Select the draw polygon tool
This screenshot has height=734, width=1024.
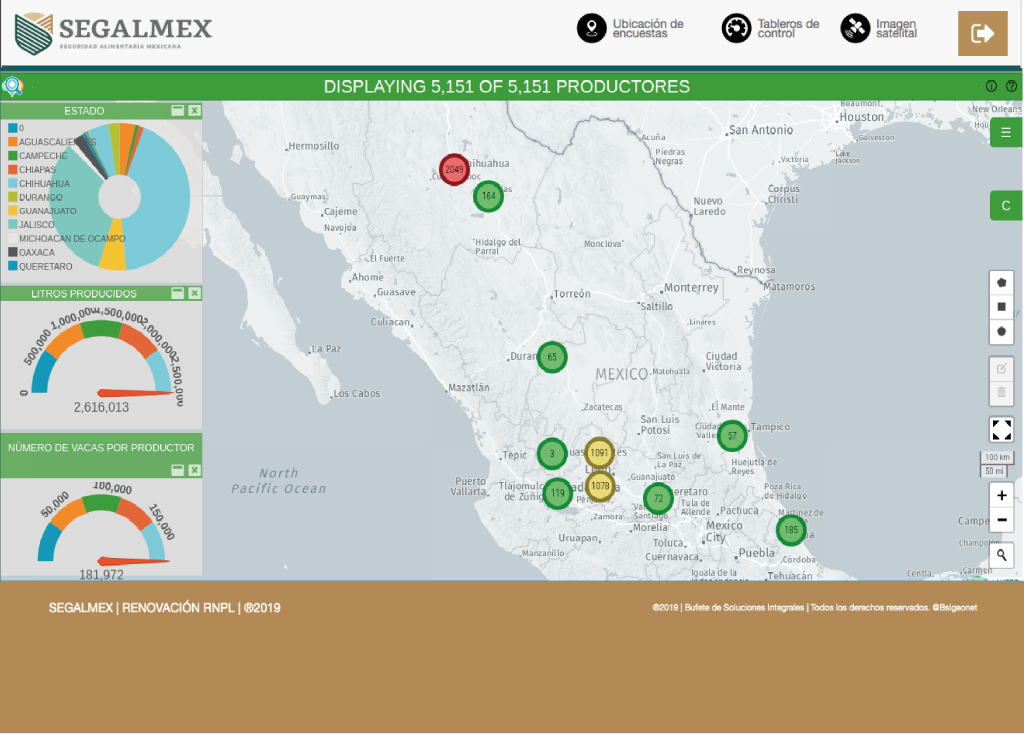pos(1001,283)
